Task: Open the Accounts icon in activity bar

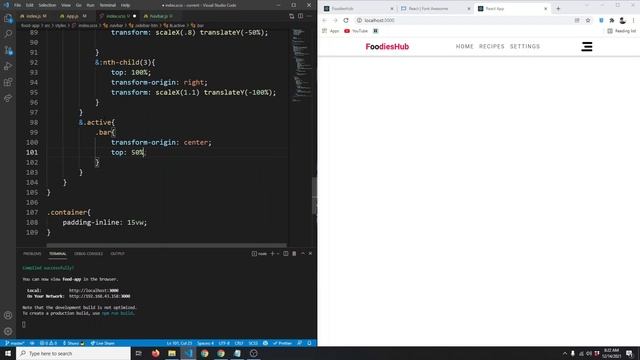Action: tap(8, 315)
